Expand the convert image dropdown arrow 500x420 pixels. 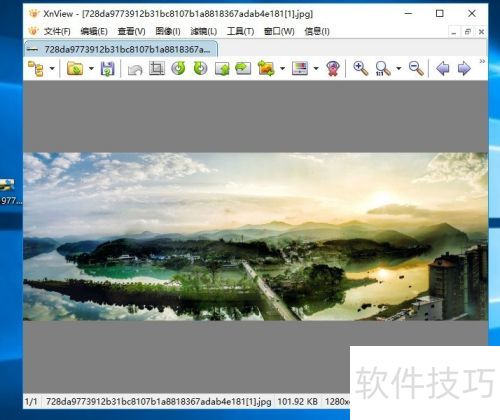coord(283,68)
